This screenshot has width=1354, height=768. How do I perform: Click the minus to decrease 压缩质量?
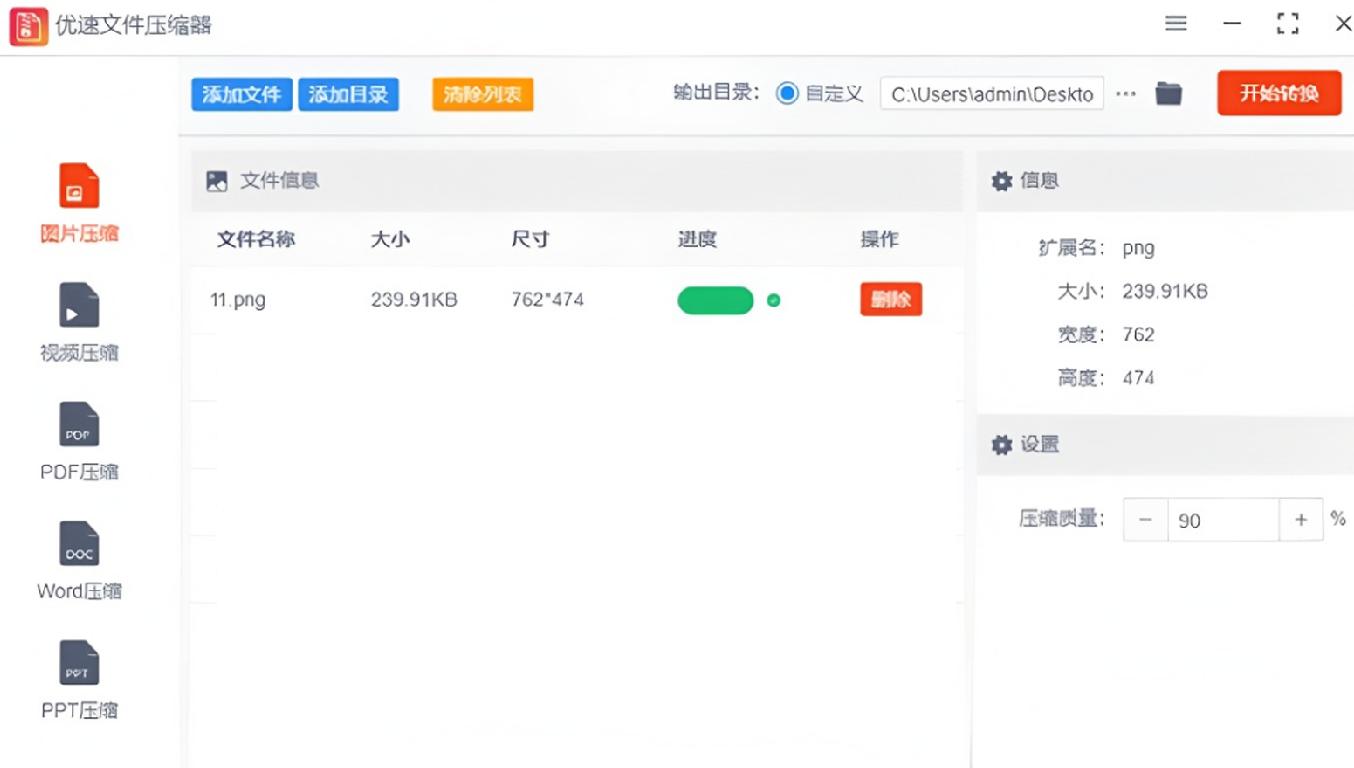[1144, 519]
